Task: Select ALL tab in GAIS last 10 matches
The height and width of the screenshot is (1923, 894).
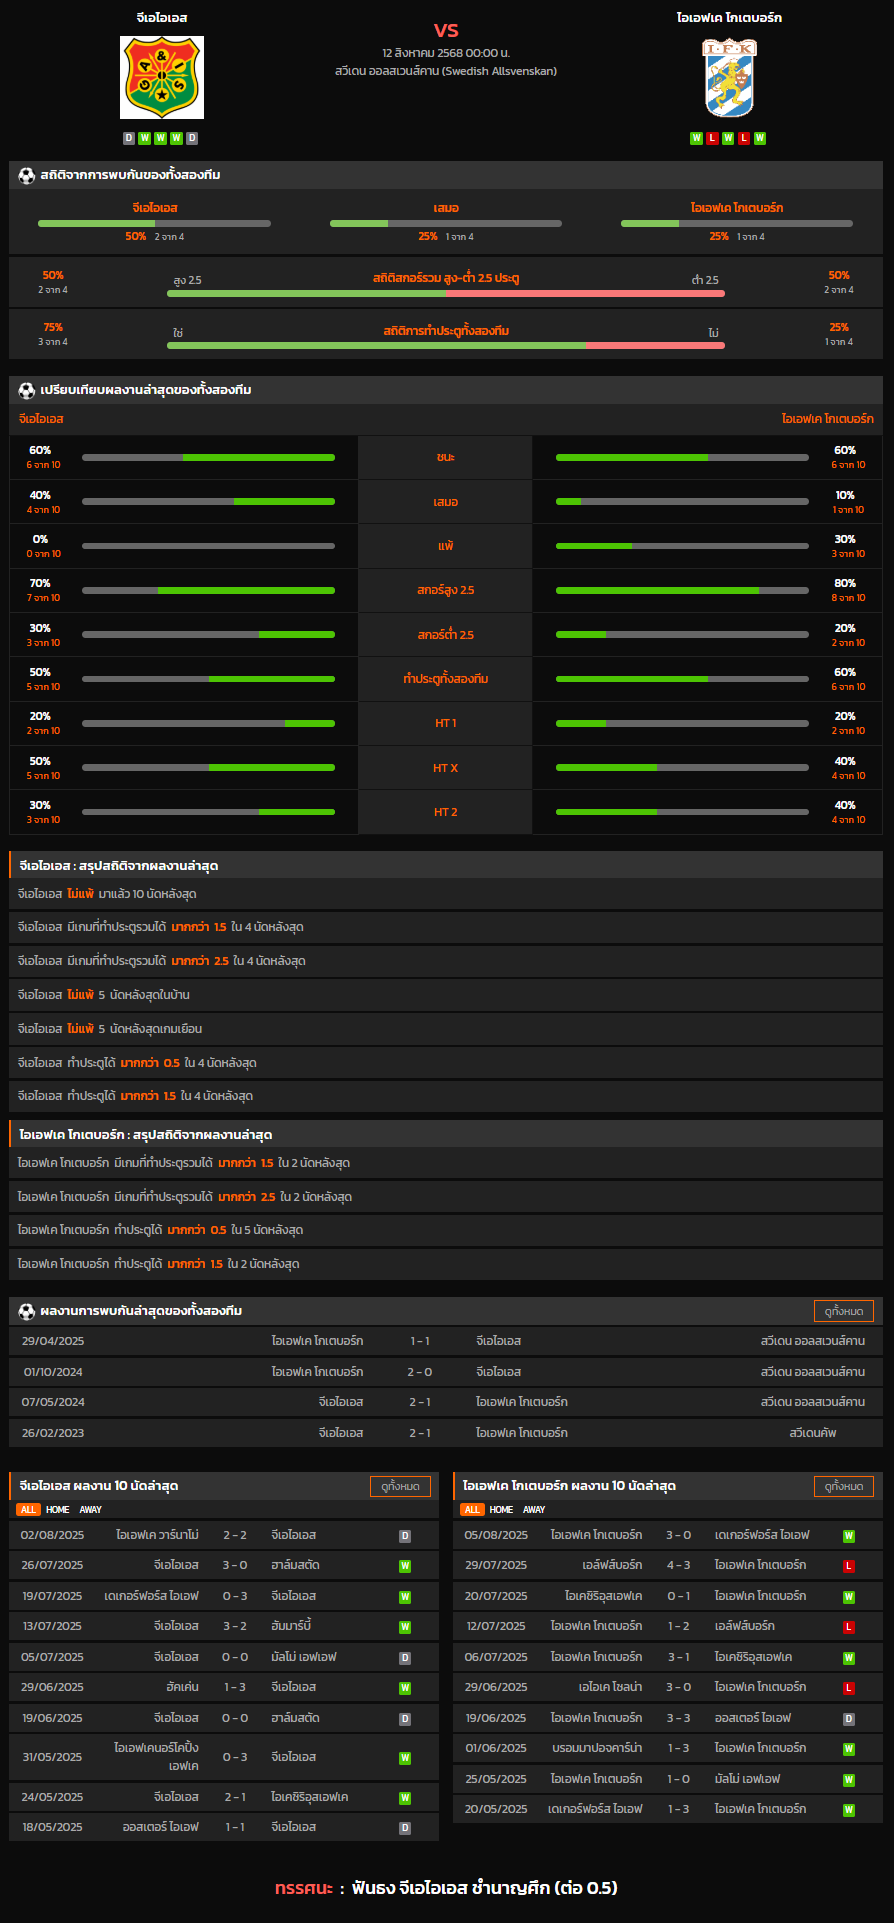Action: point(28,1510)
